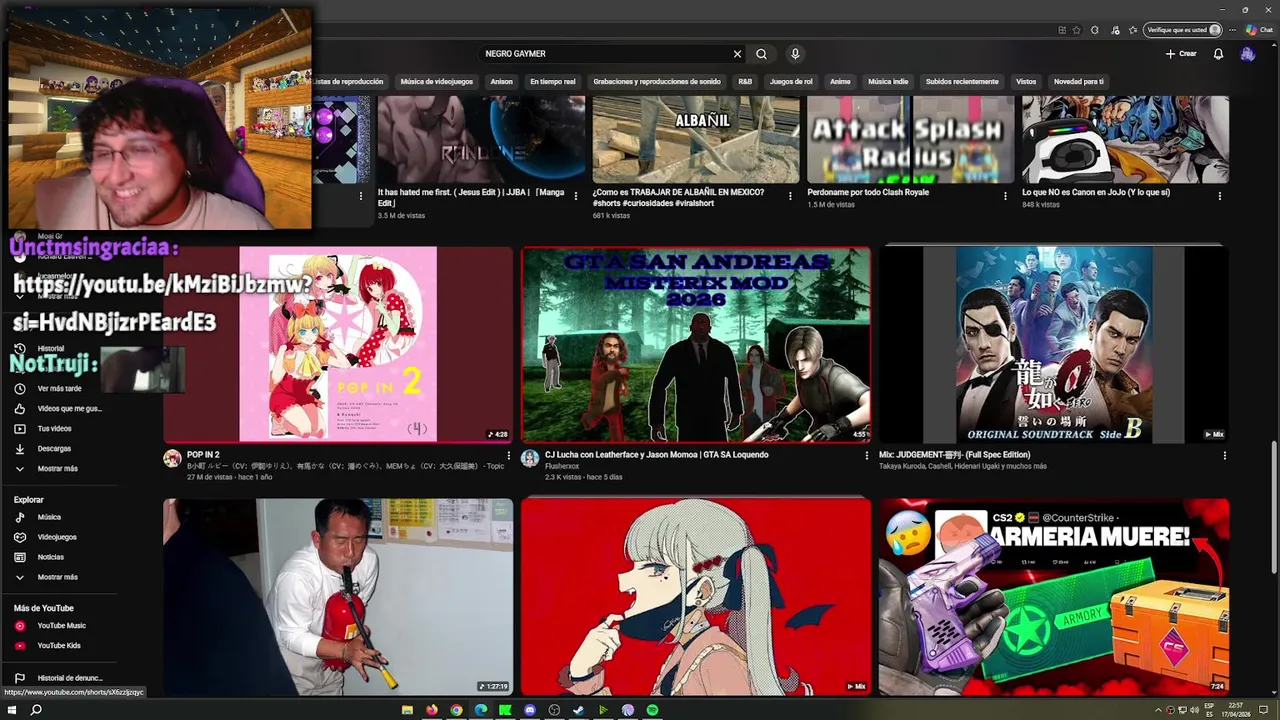
Task: Select the Subidos recientemente chip
Action: pyautogui.click(x=962, y=82)
